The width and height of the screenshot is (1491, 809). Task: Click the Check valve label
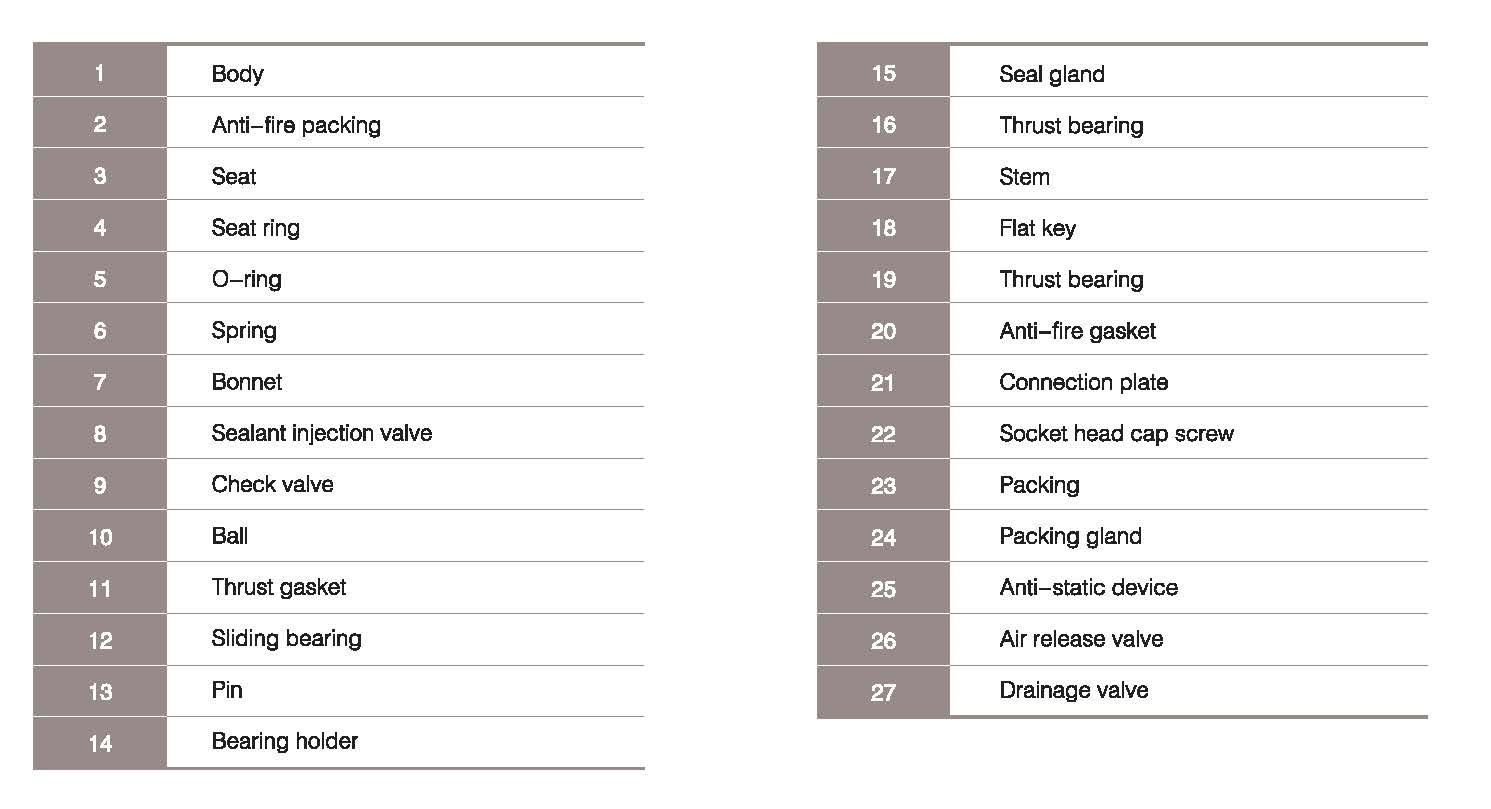tap(272, 485)
